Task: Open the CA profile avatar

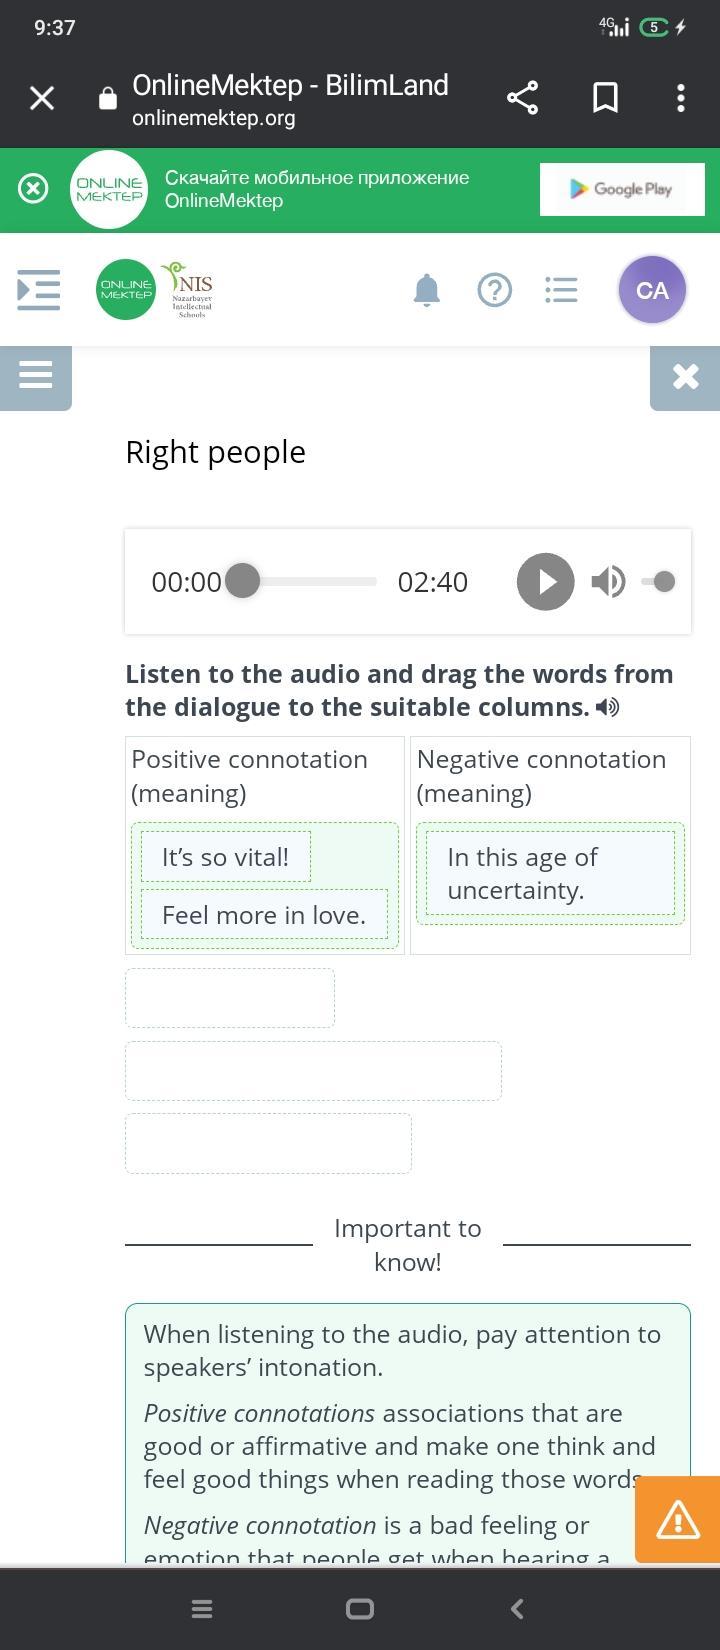Action: click(x=652, y=290)
